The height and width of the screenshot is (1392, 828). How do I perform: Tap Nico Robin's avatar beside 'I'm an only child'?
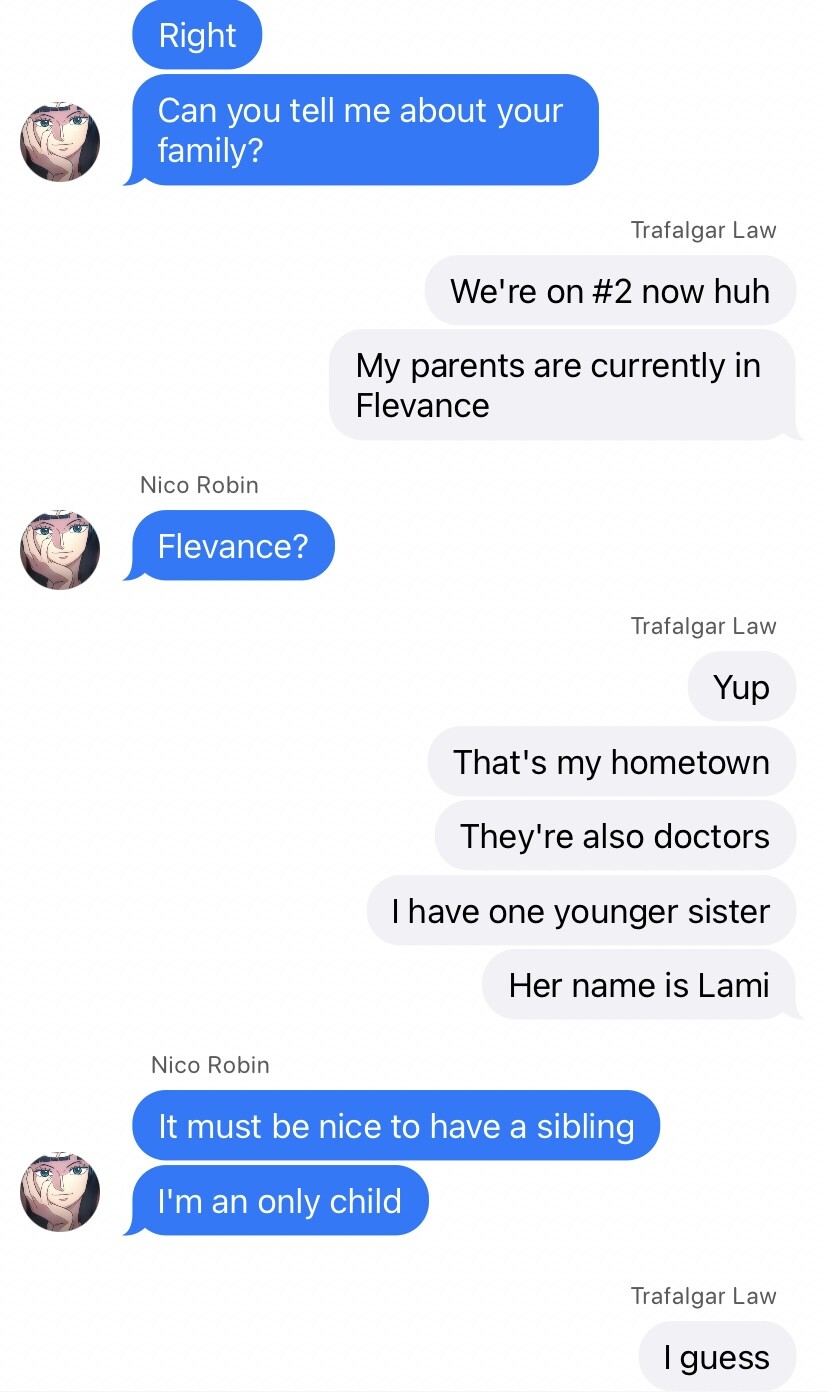point(60,1192)
